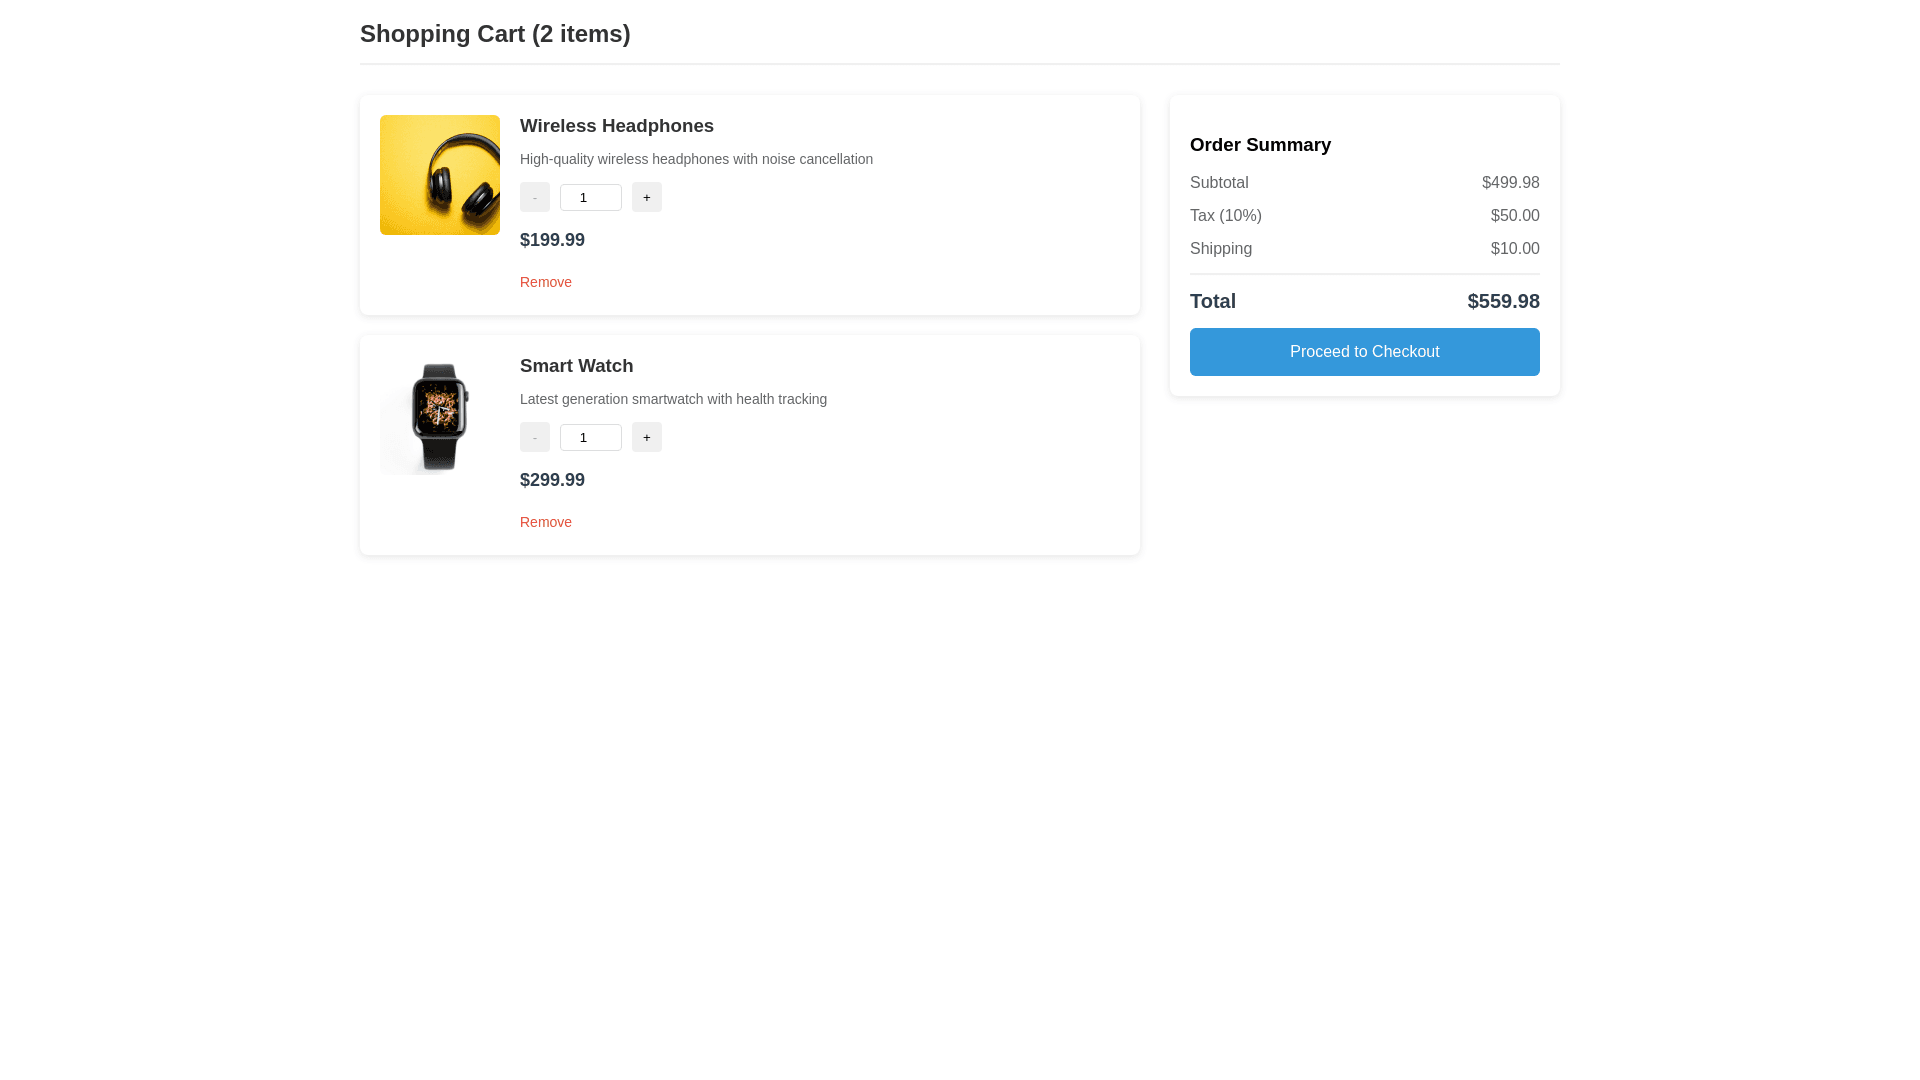Click the Shipping cost $10.00
Image resolution: width=1920 pixels, height=1080 pixels.
pos(1514,249)
